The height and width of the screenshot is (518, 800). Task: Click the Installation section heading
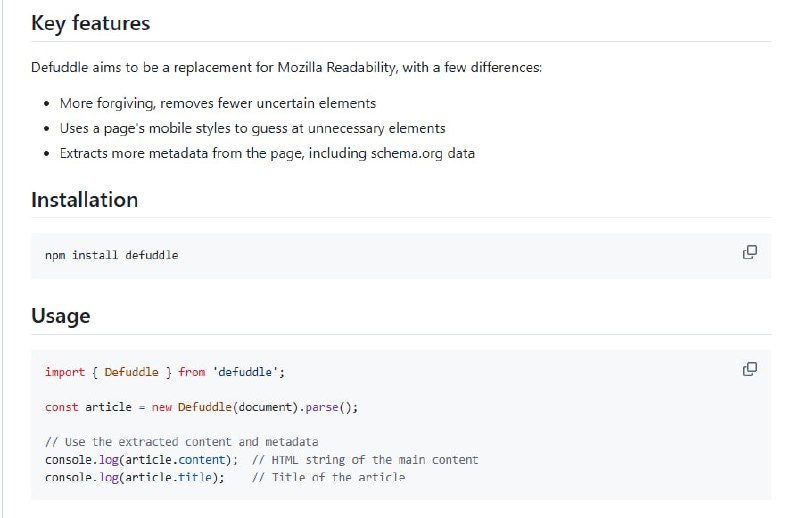click(x=84, y=199)
